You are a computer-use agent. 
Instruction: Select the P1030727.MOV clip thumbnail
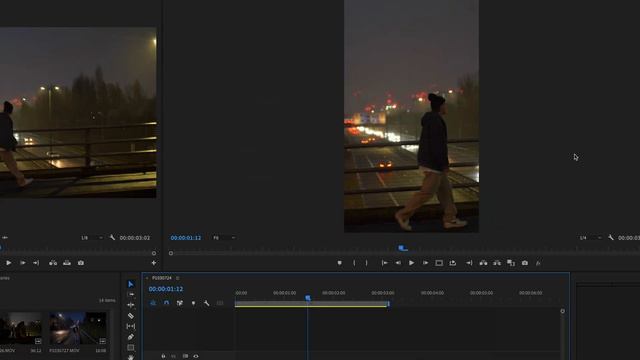pos(78,329)
